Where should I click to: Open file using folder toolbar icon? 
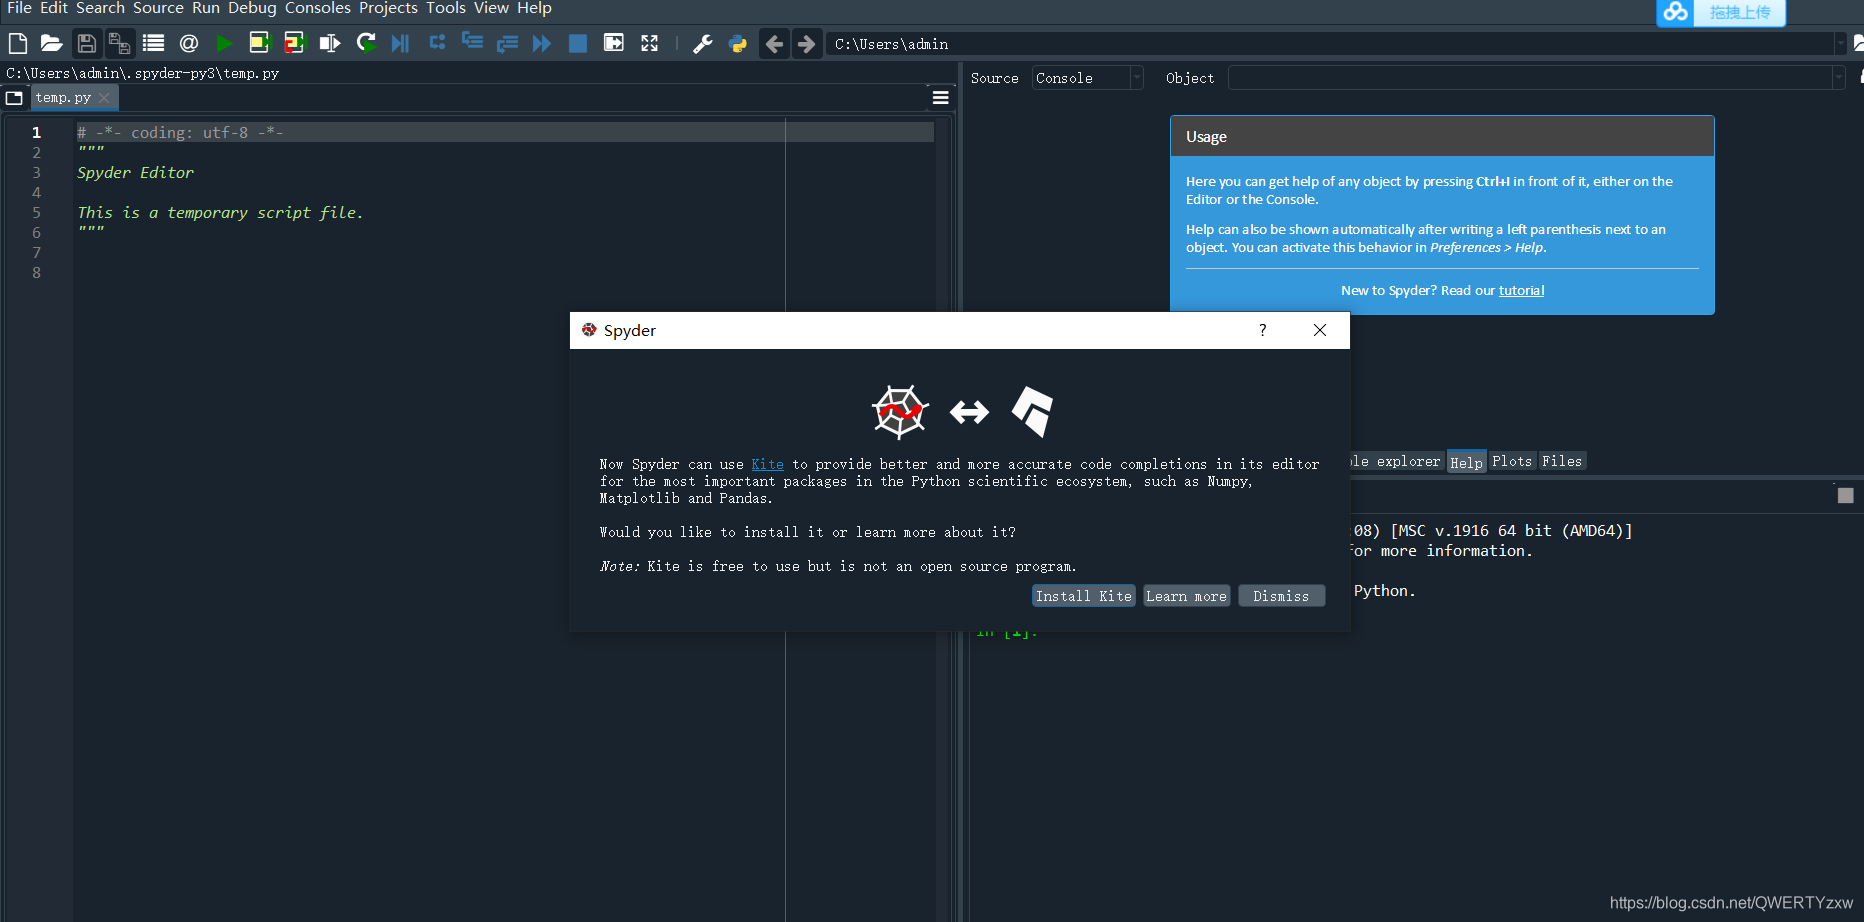(x=51, y=43)
